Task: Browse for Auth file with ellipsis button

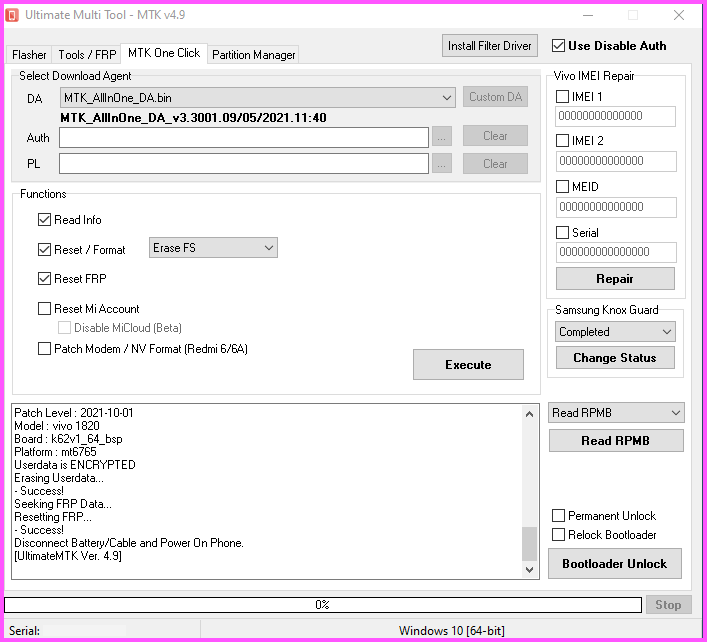Action: (x=441, y=136)
